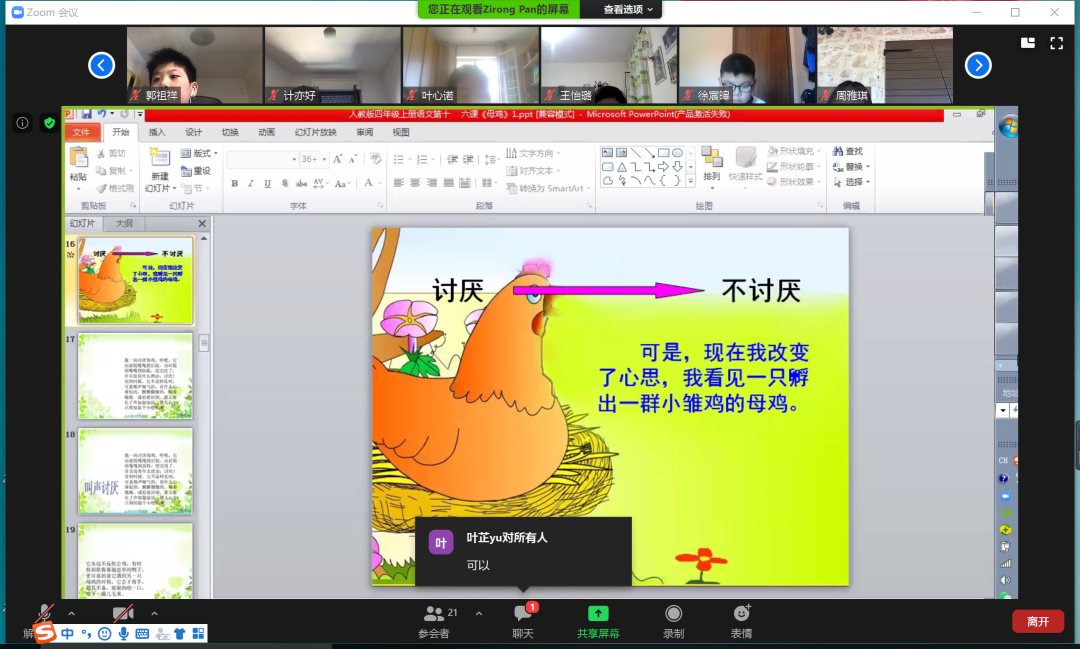This screenshot has width=1080, height=649.
Task: Open the 视图 ribbon tab
Action: pyautogui.click(x=401, y=132)
